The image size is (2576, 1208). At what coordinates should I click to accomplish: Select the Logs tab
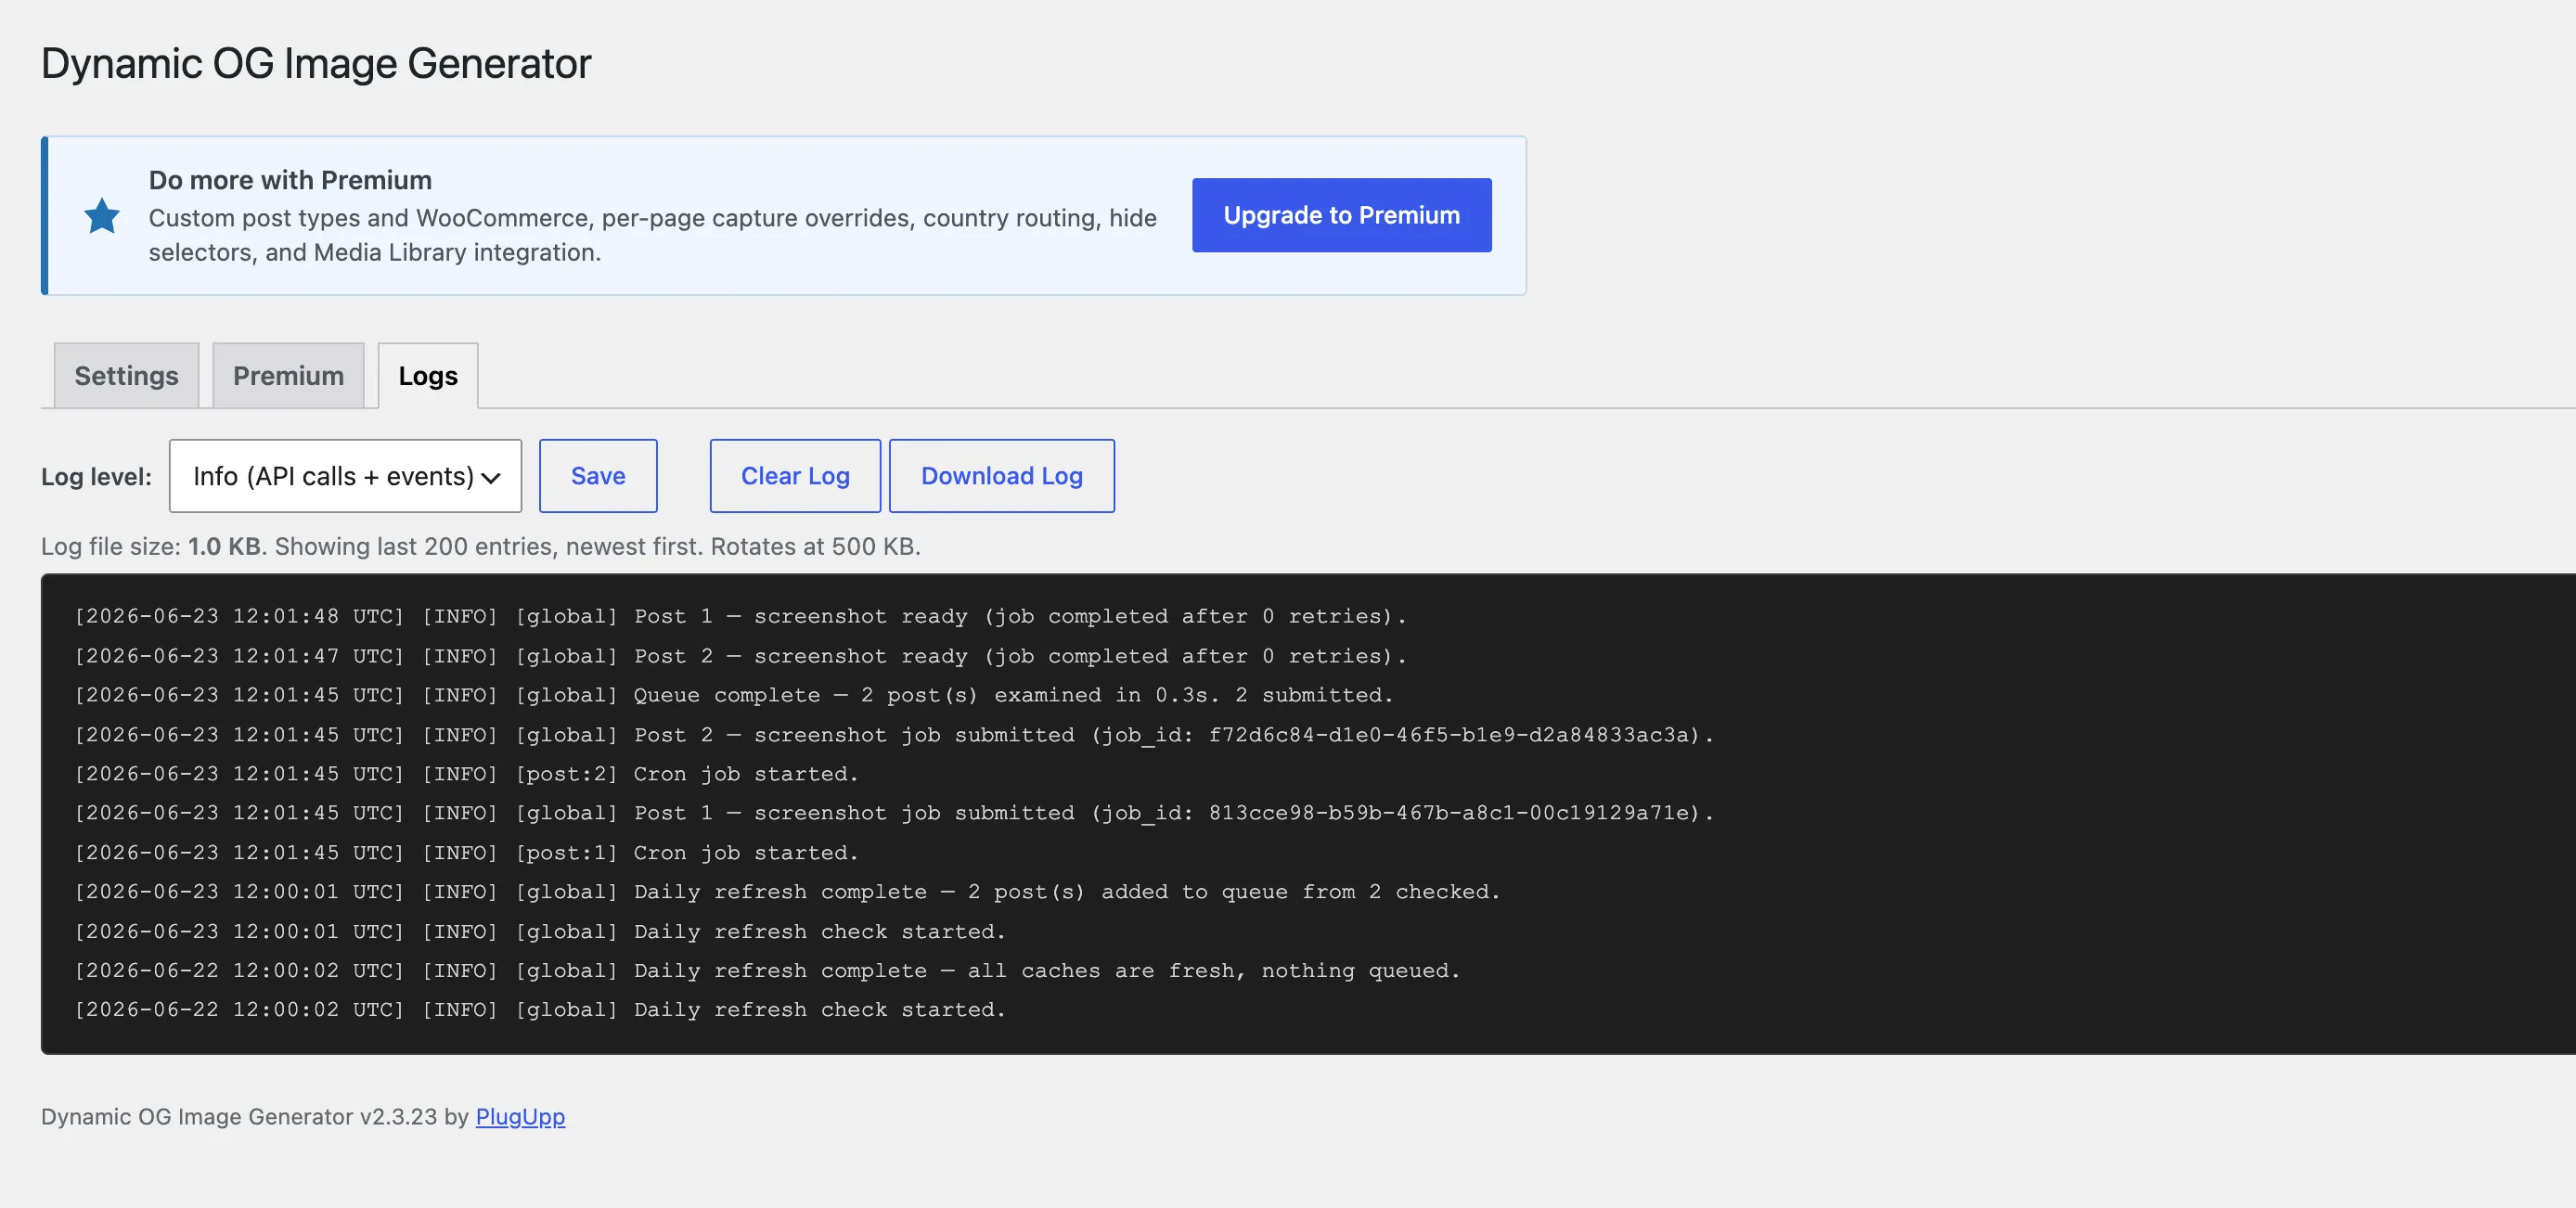tap(428, 376)
